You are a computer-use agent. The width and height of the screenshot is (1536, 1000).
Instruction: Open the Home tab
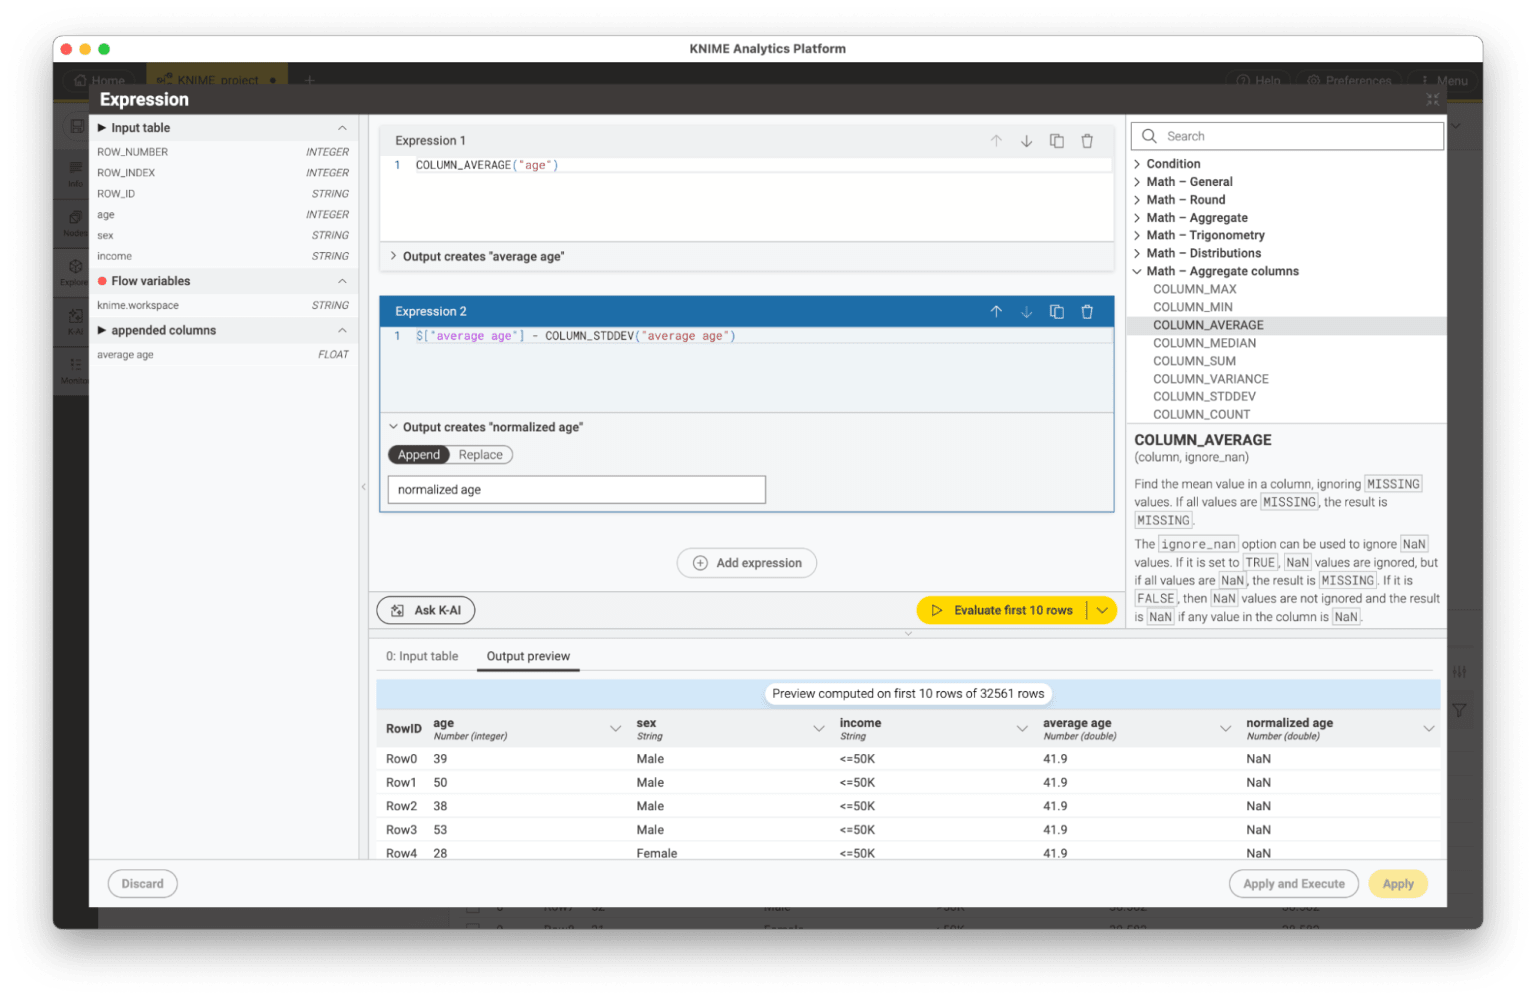coord(100,80)
